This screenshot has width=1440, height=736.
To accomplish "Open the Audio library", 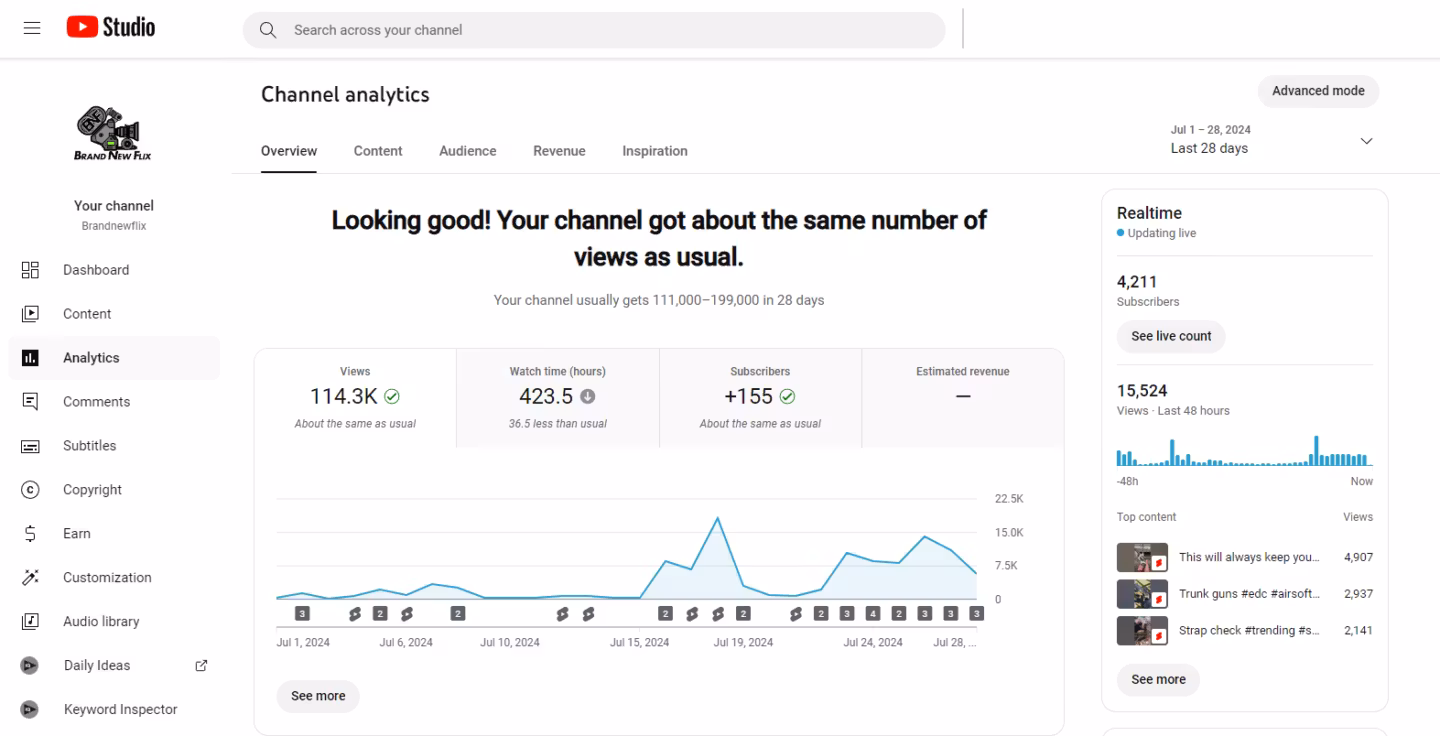I will tap(101, 622).
